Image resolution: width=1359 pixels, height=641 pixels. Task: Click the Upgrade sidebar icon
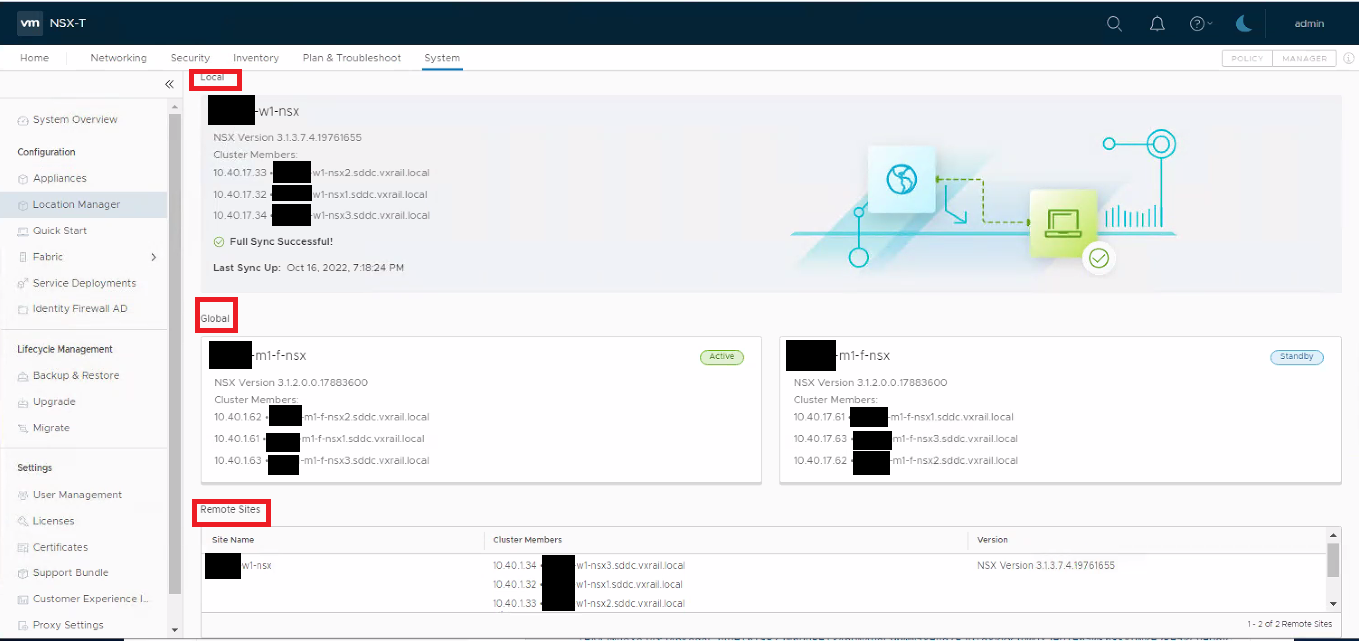pos(23,402)
